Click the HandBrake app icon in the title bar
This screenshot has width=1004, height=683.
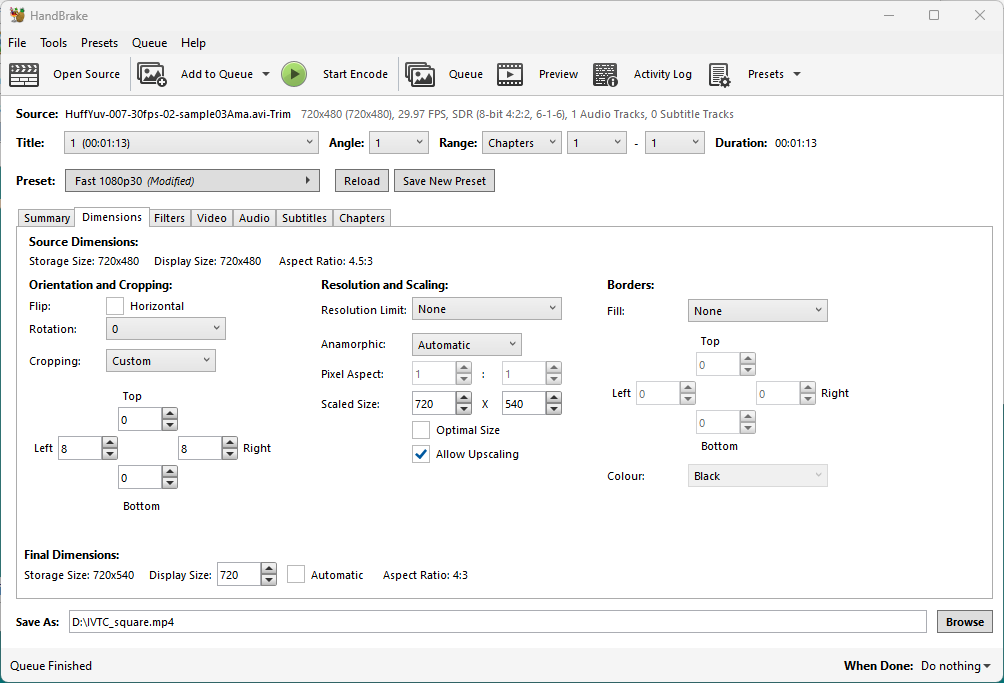(17, 15)
